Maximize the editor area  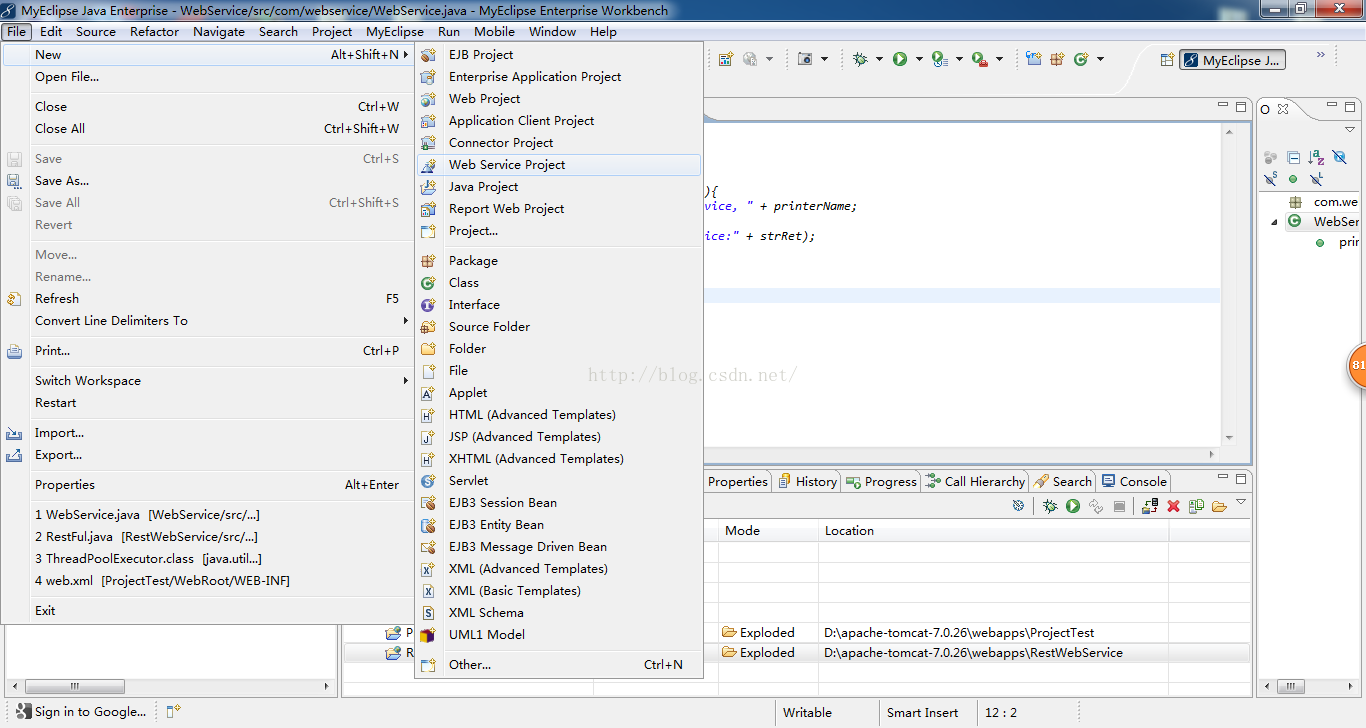pos(1241,106)
